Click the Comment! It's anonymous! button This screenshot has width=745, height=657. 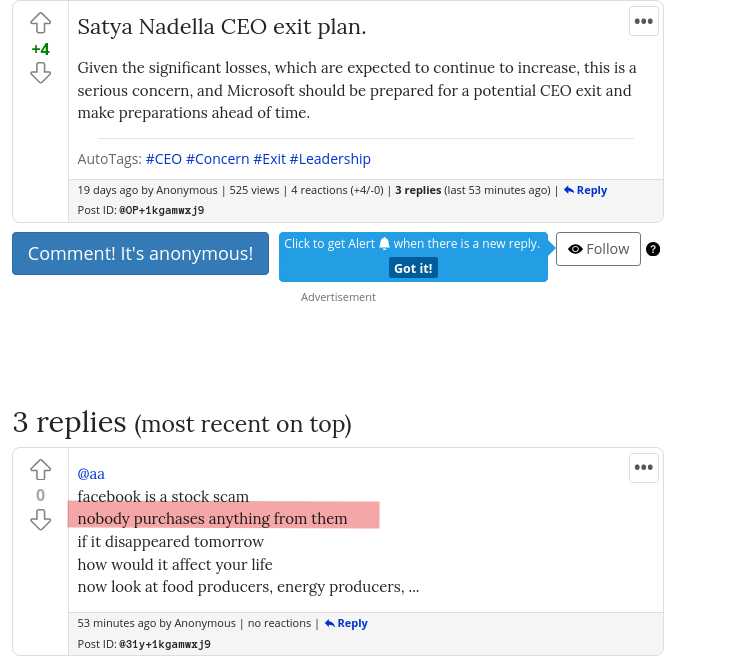140,254
